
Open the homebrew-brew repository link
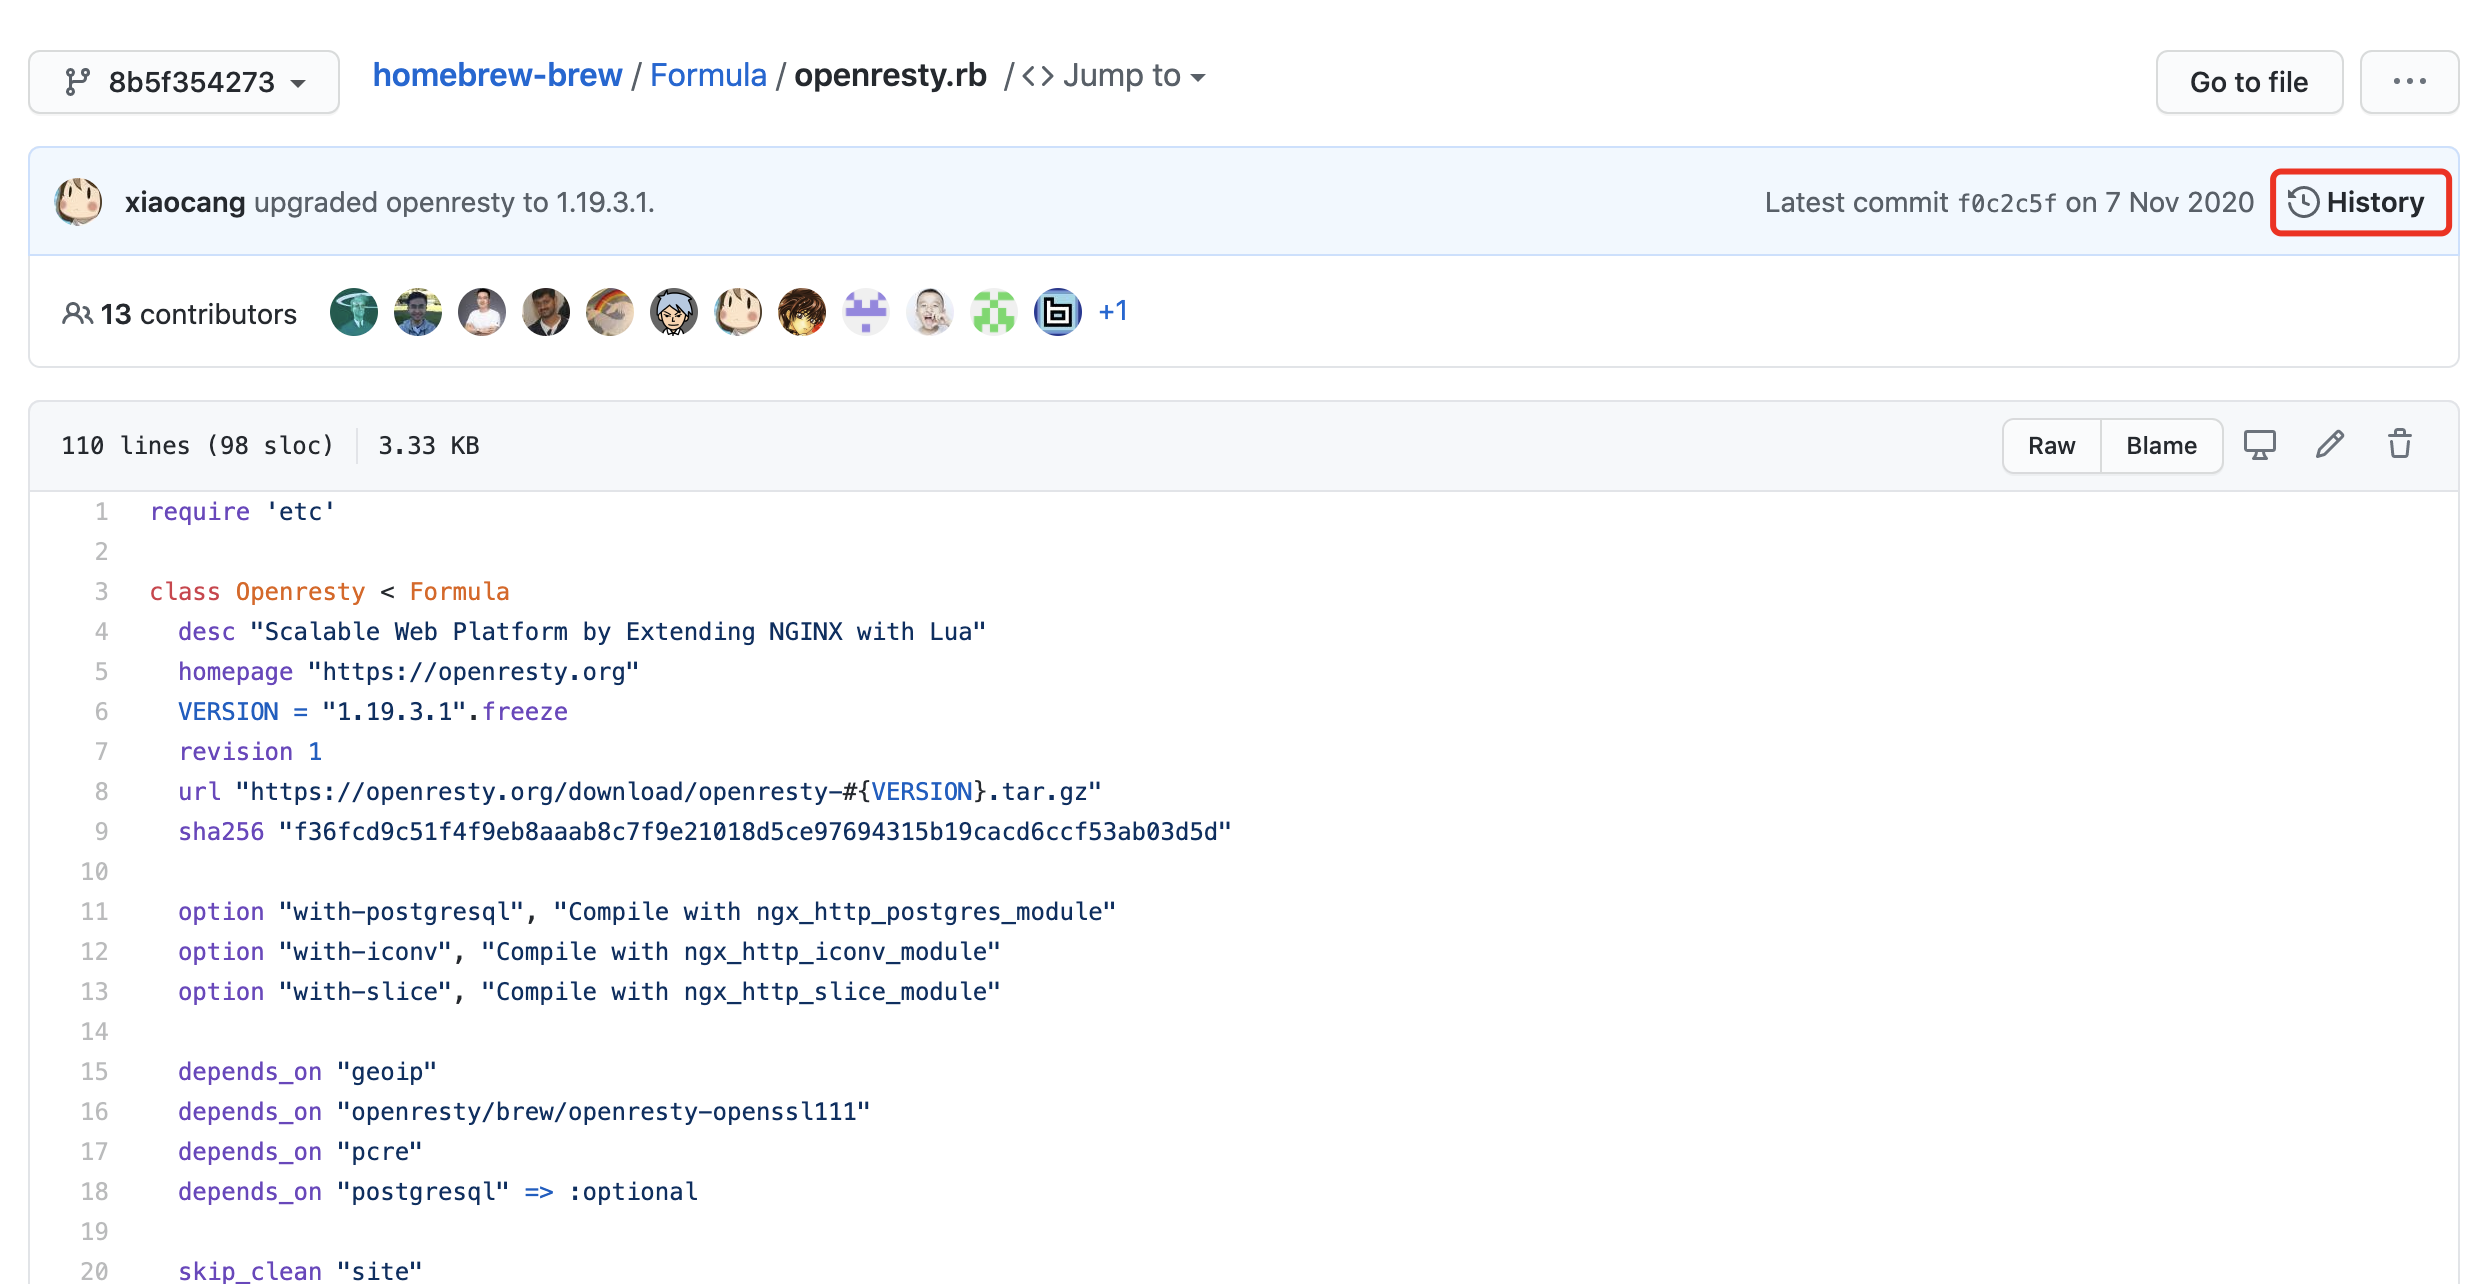(x=497, y=76)
